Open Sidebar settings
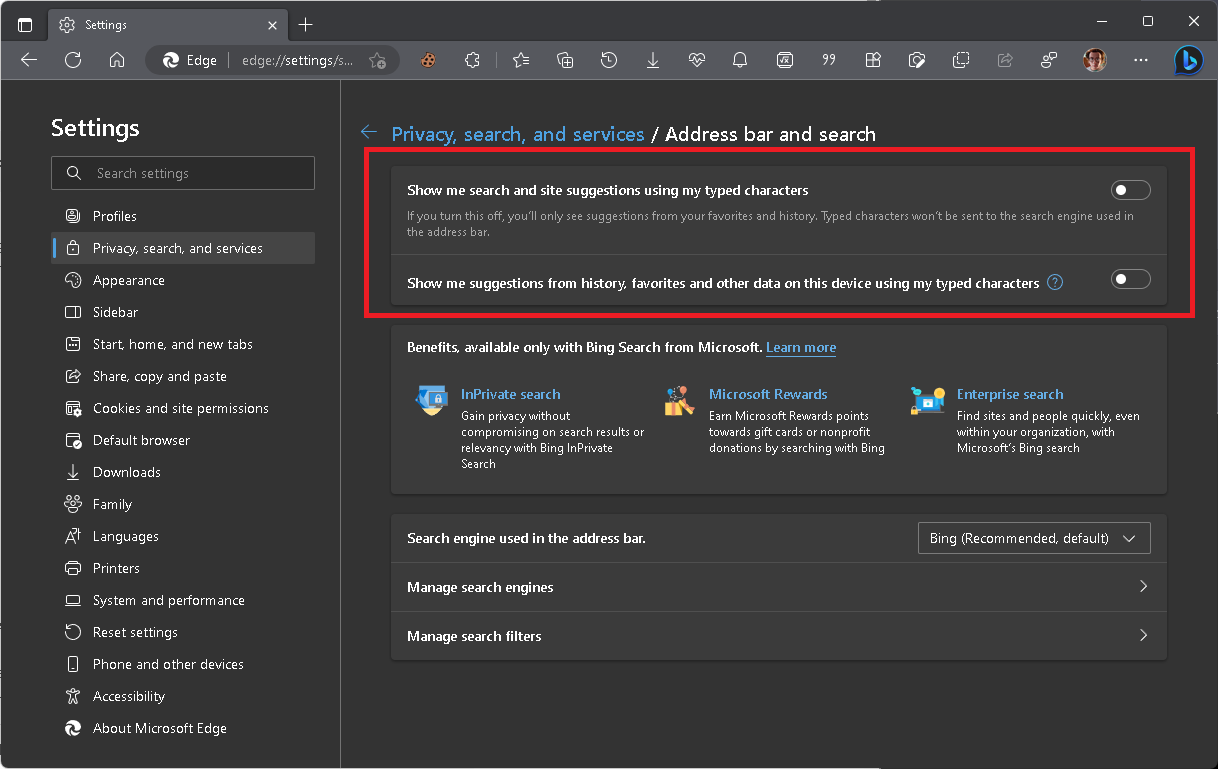This screenshot has height=769, width=1218. point(183,312)
